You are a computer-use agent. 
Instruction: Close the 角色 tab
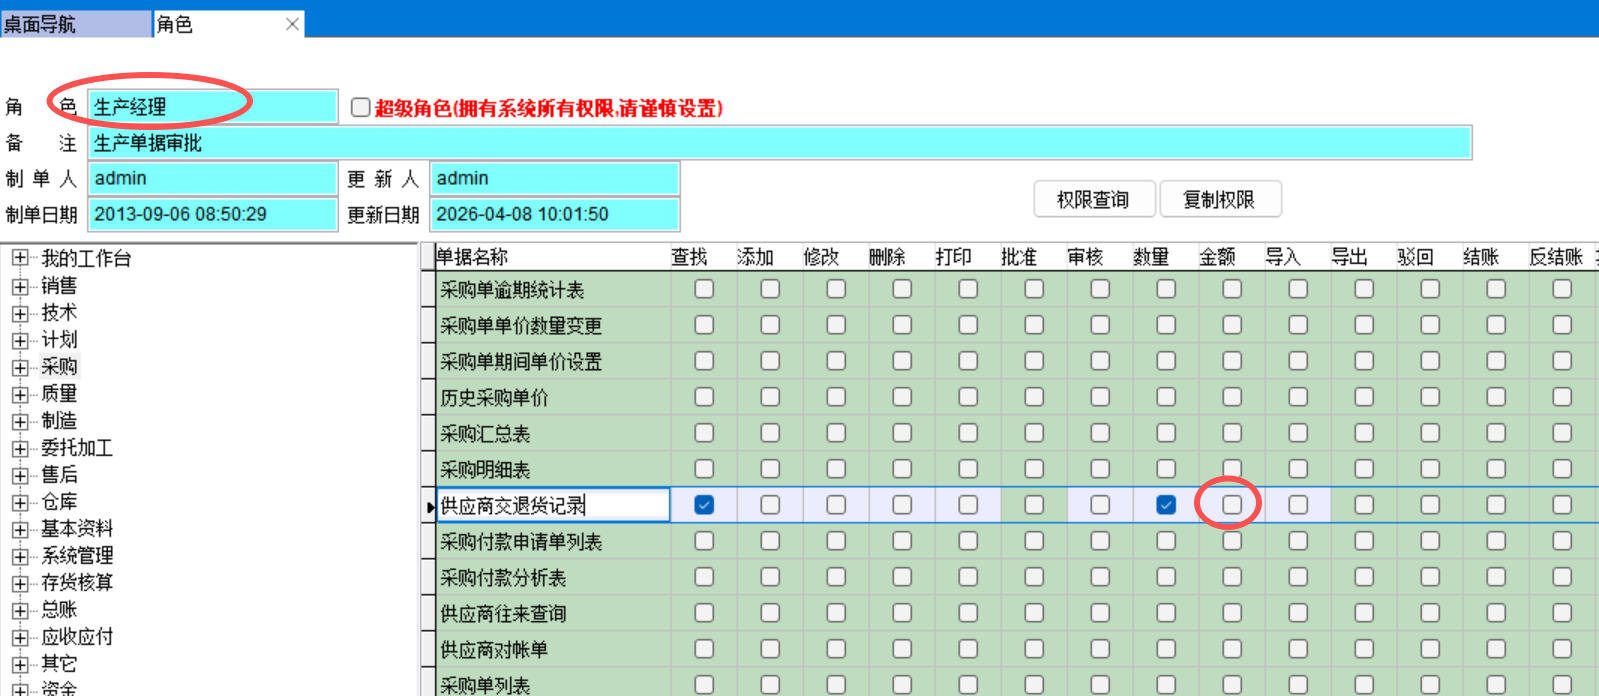click(292, 24)
